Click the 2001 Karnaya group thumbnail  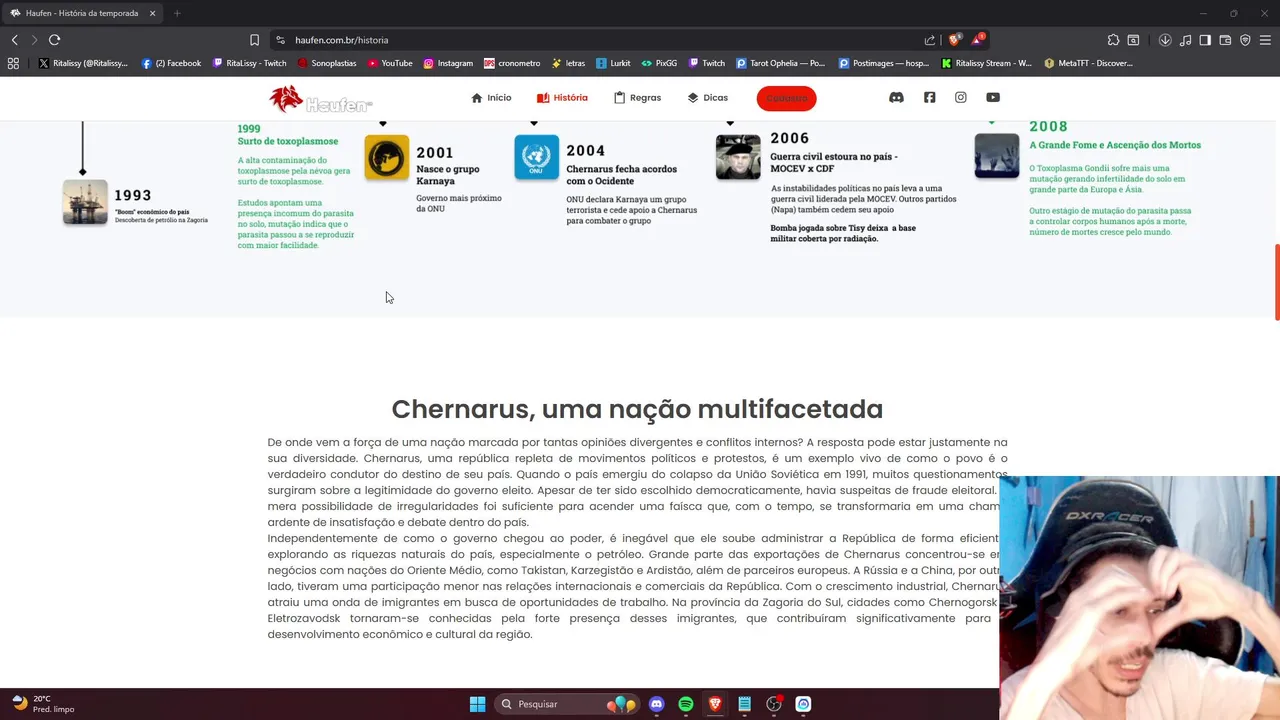tap(387, 157)
